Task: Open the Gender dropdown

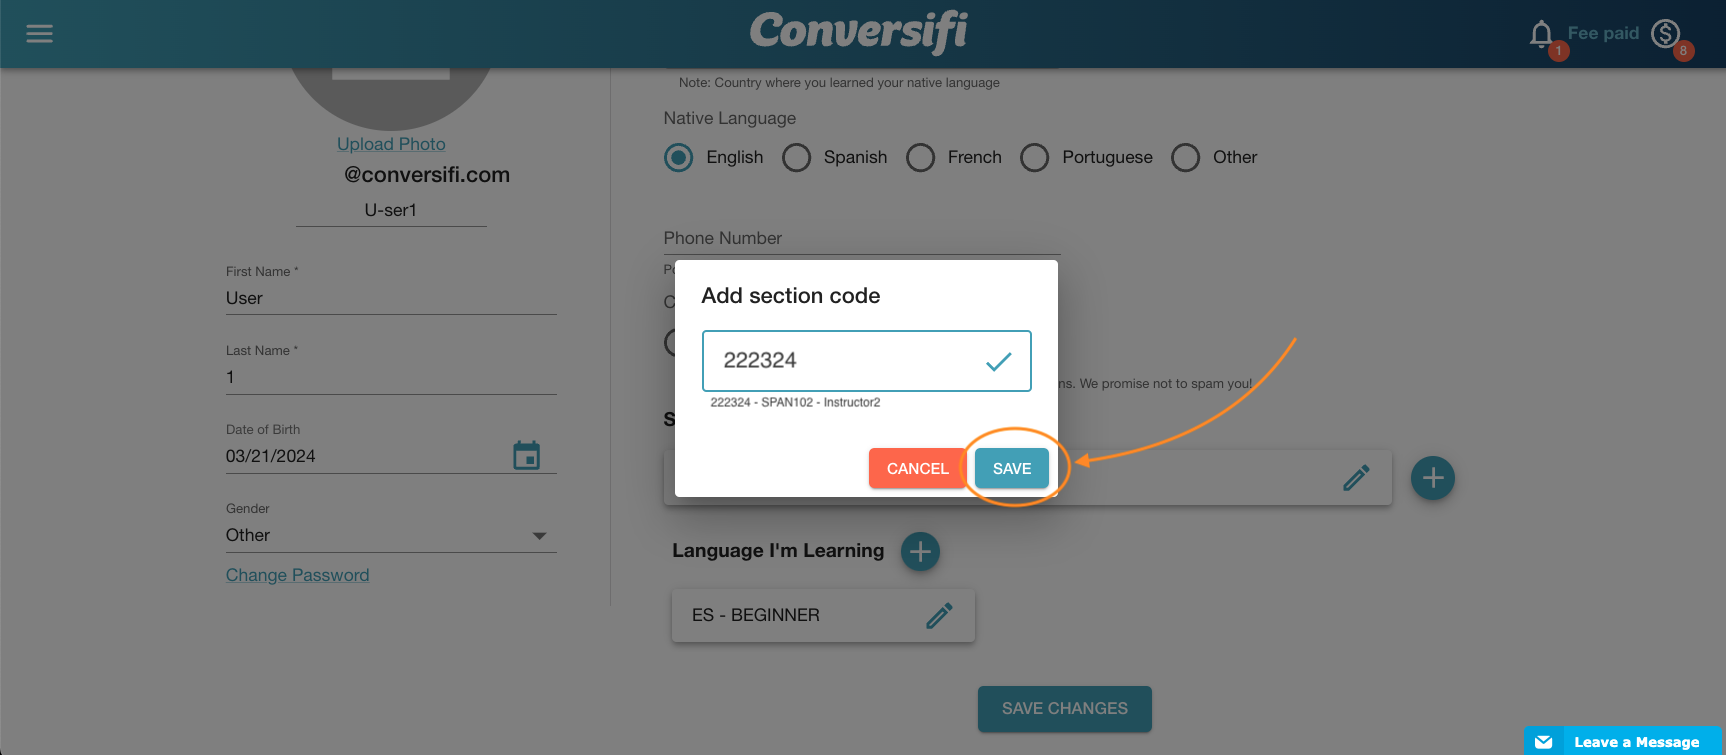Action: [539, 535]
